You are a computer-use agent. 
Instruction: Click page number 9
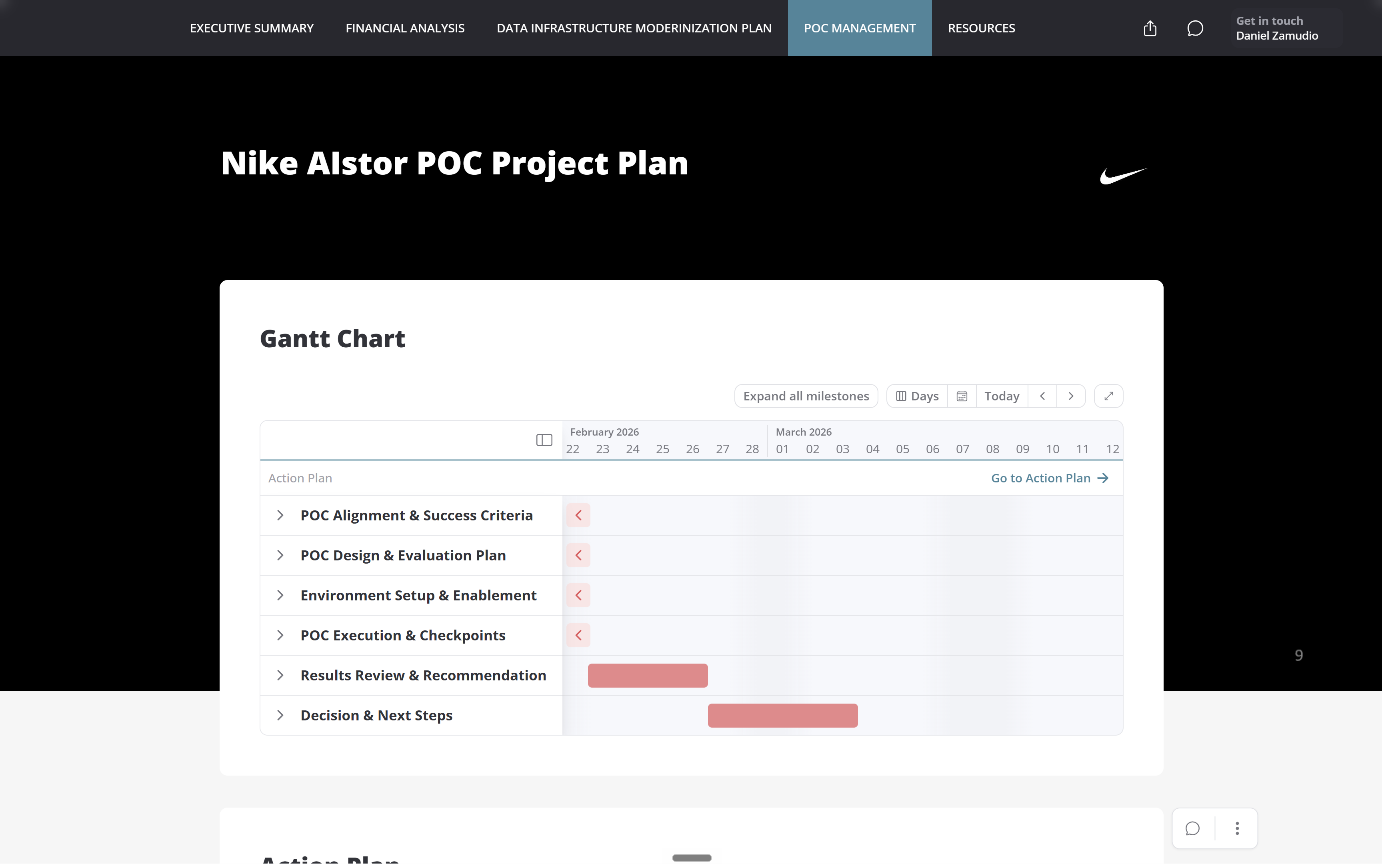[x=1299, y=655]
